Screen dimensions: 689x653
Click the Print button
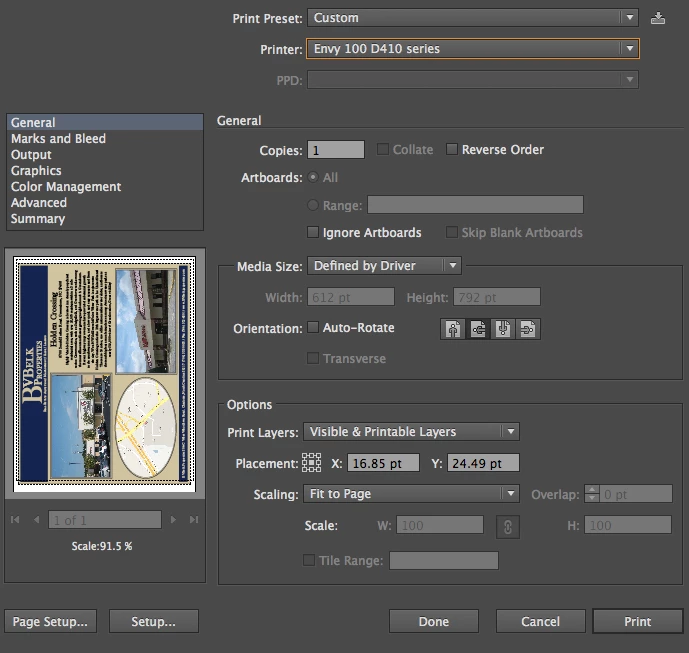click(638, 621)
